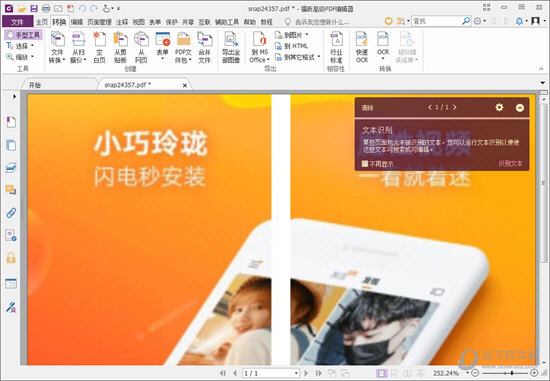This screenshot has width=550, height=381.
Task: Adjust the zoom slider in status bar
Action: pyautogui.click(x=512, y=373)
